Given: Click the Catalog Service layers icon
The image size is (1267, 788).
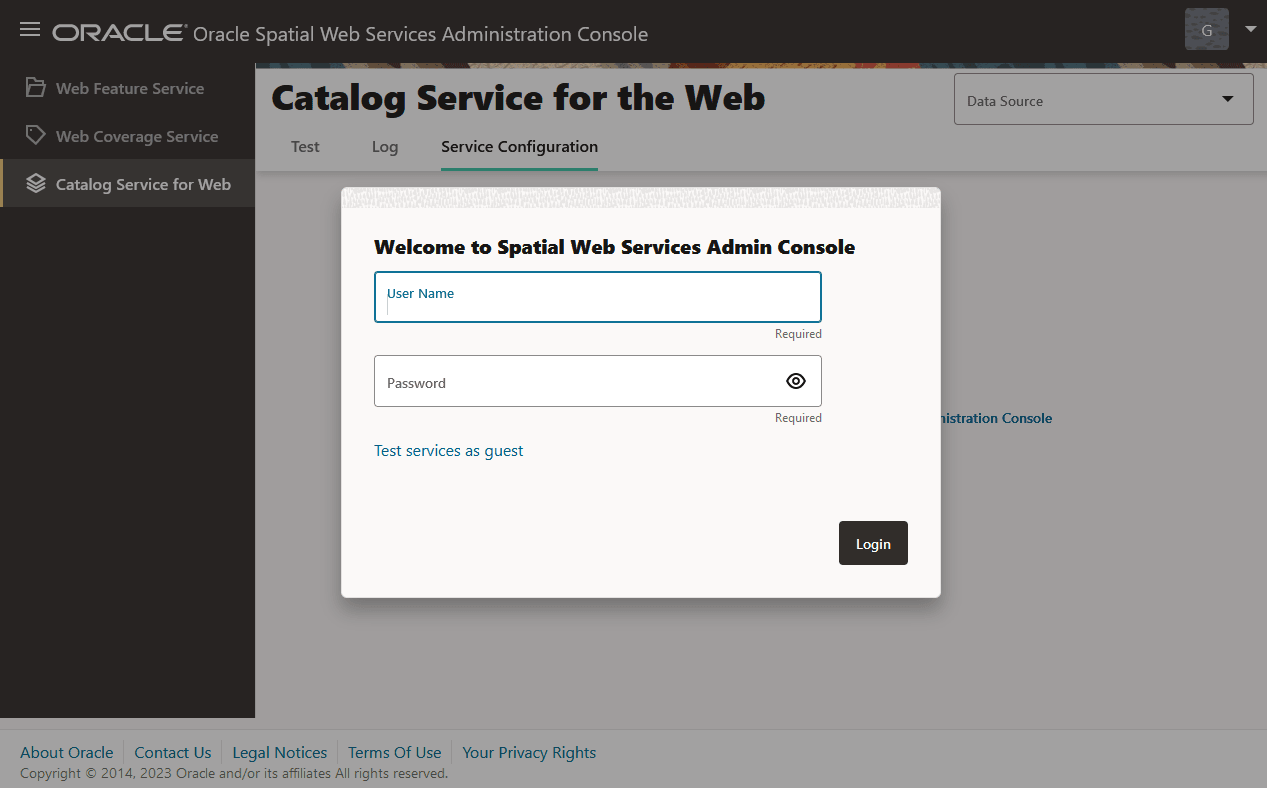Looking at the screenshot, I should [36, 184].
